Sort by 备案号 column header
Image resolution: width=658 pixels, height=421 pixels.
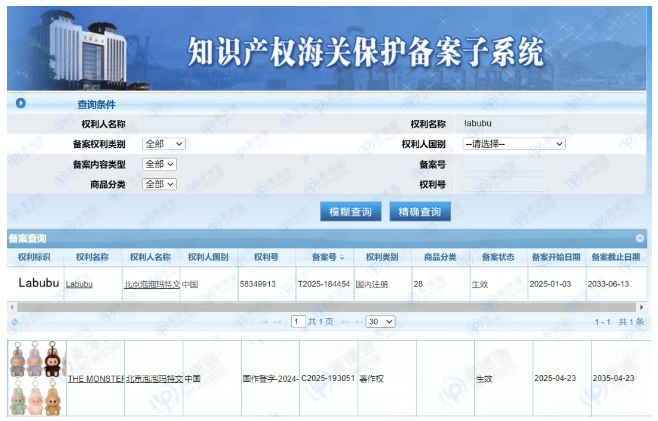324,257
